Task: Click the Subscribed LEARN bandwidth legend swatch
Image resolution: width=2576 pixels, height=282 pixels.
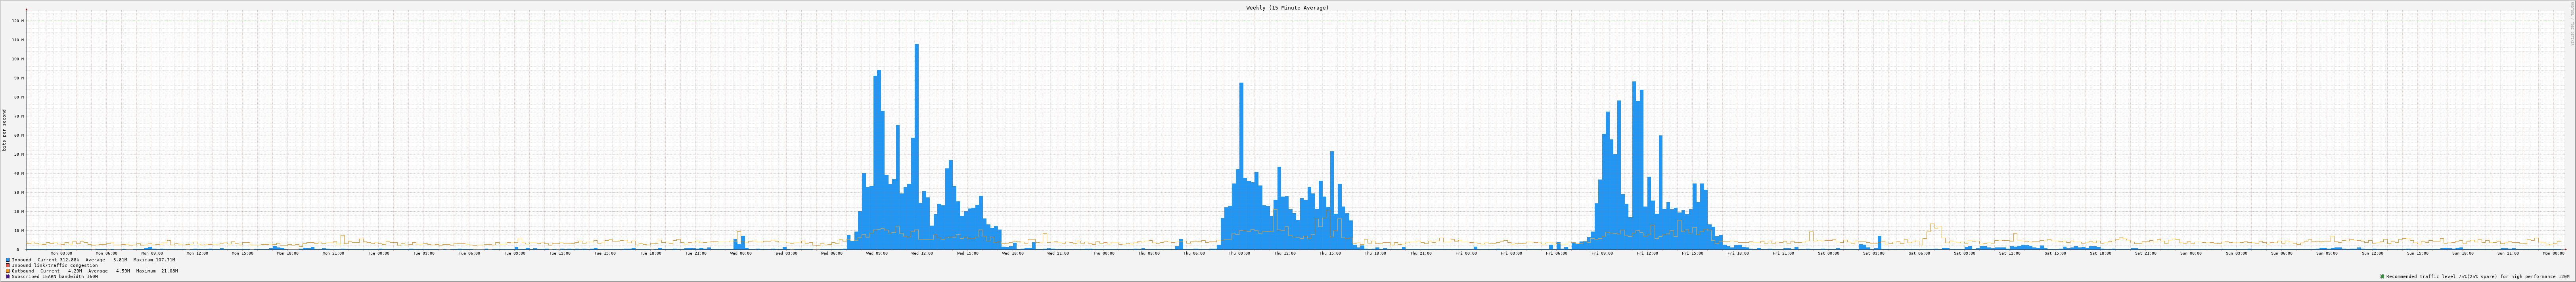Action: 8,276
